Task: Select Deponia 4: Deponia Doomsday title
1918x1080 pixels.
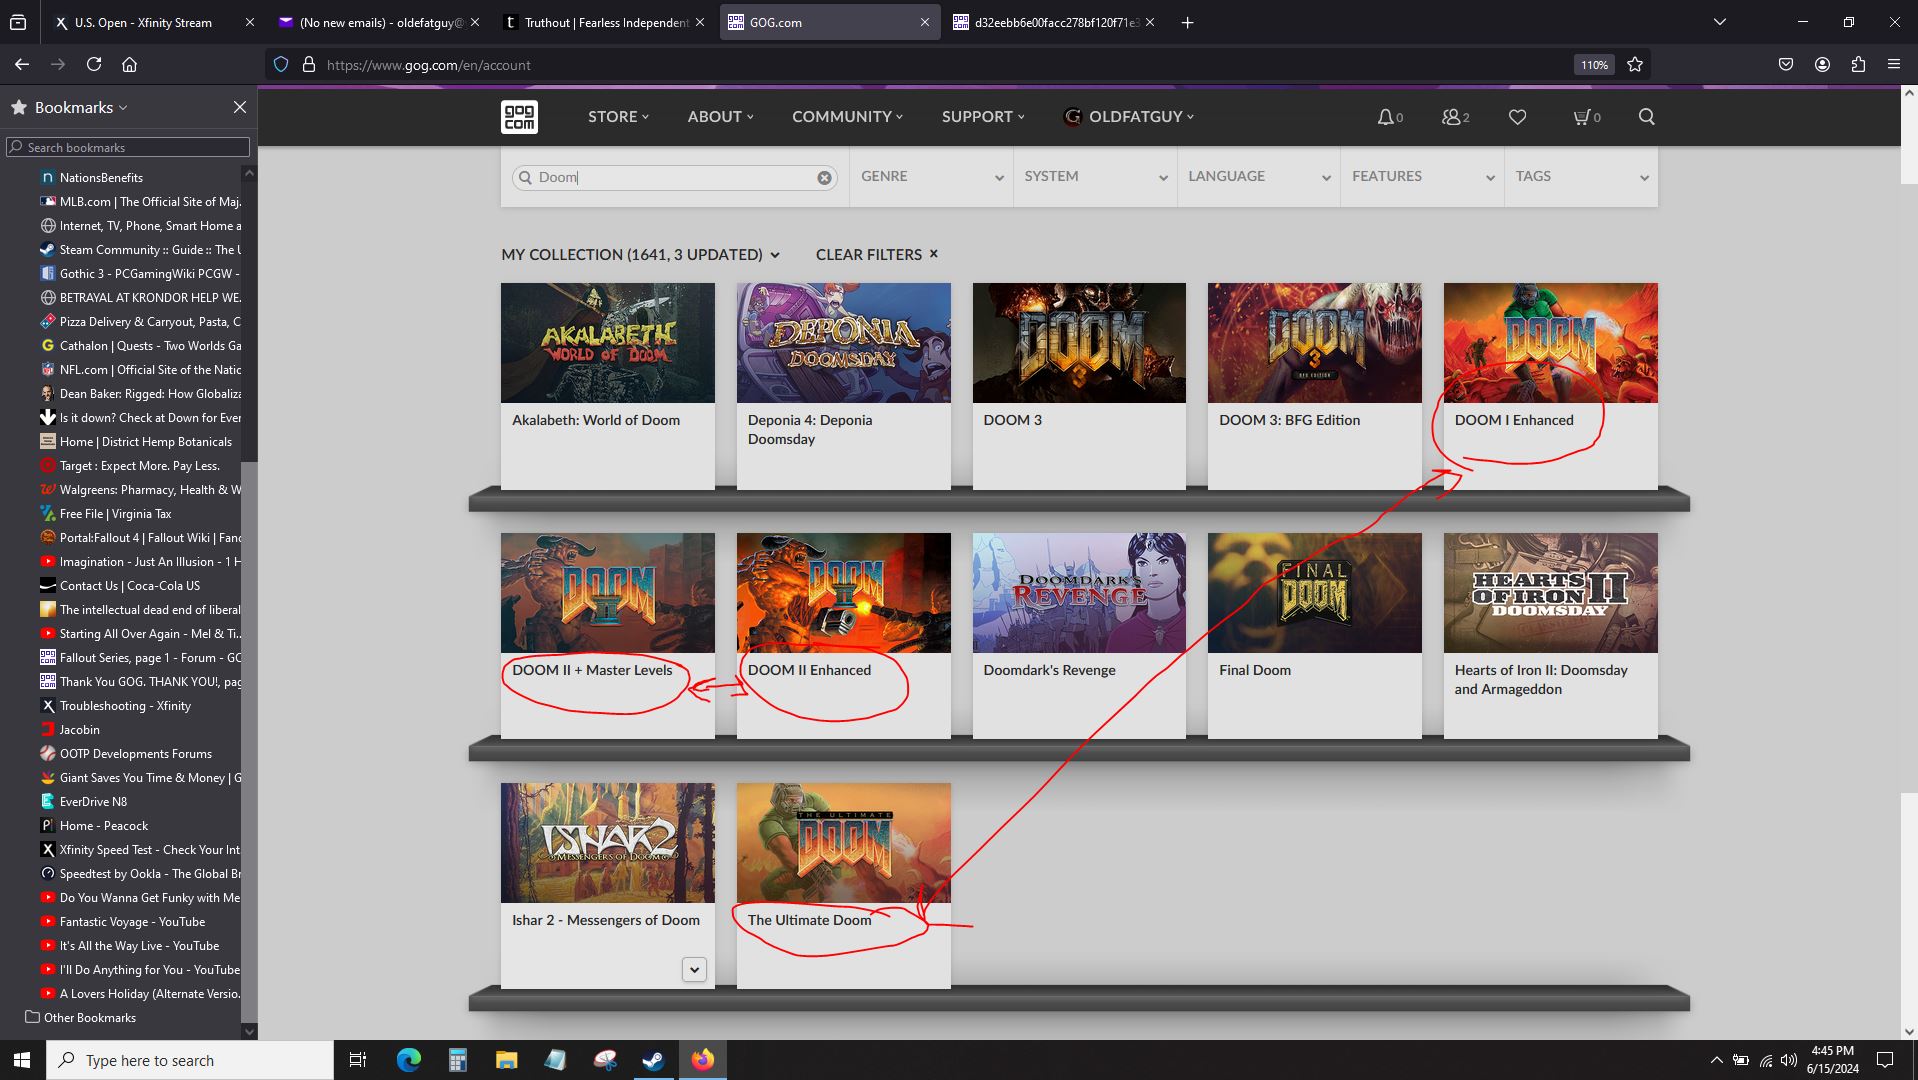Action: [x=810, y=430]
